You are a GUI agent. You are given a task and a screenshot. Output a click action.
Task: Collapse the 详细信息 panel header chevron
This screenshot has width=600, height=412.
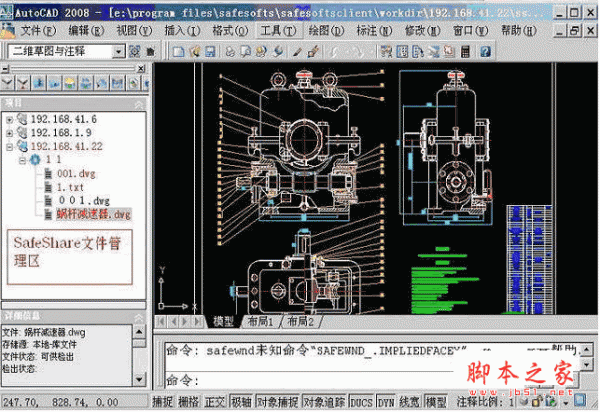[x=139, y=316]
